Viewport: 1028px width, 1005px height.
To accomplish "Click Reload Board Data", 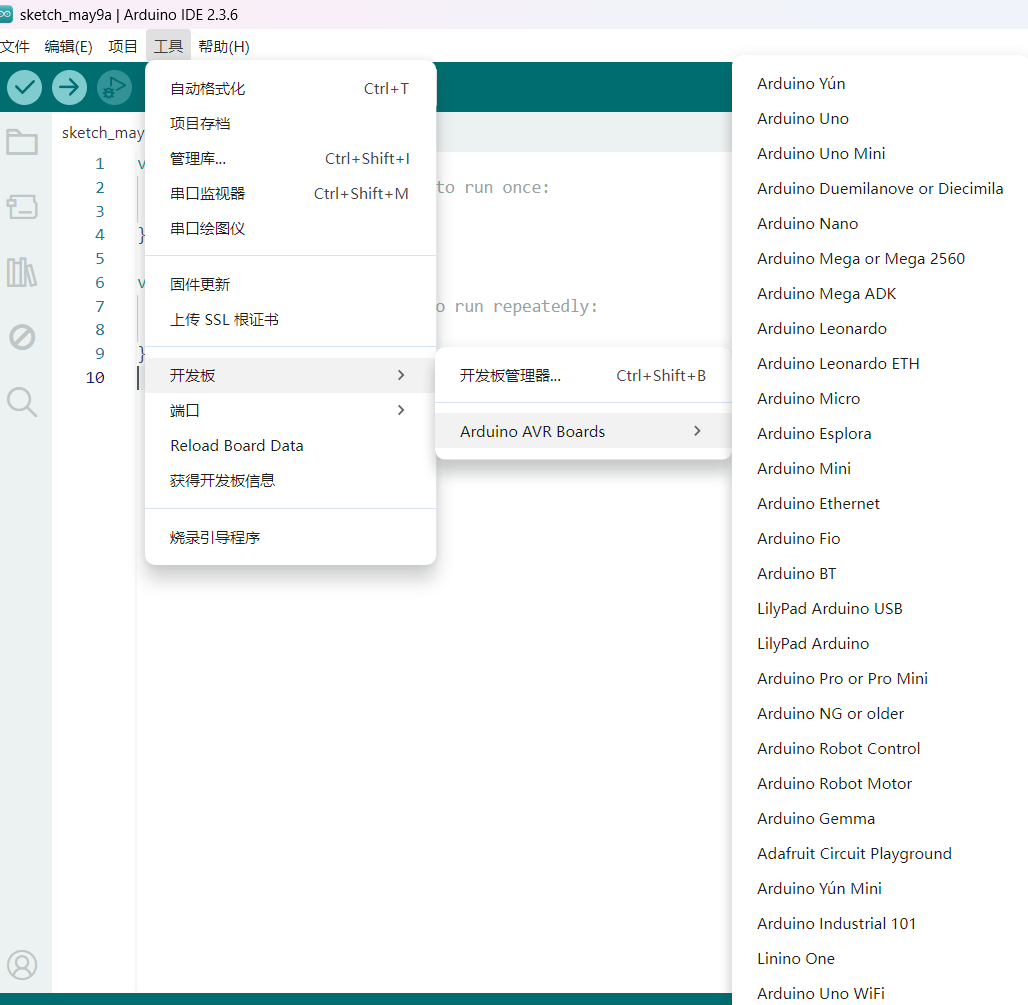I will click(x=290, y=446).
